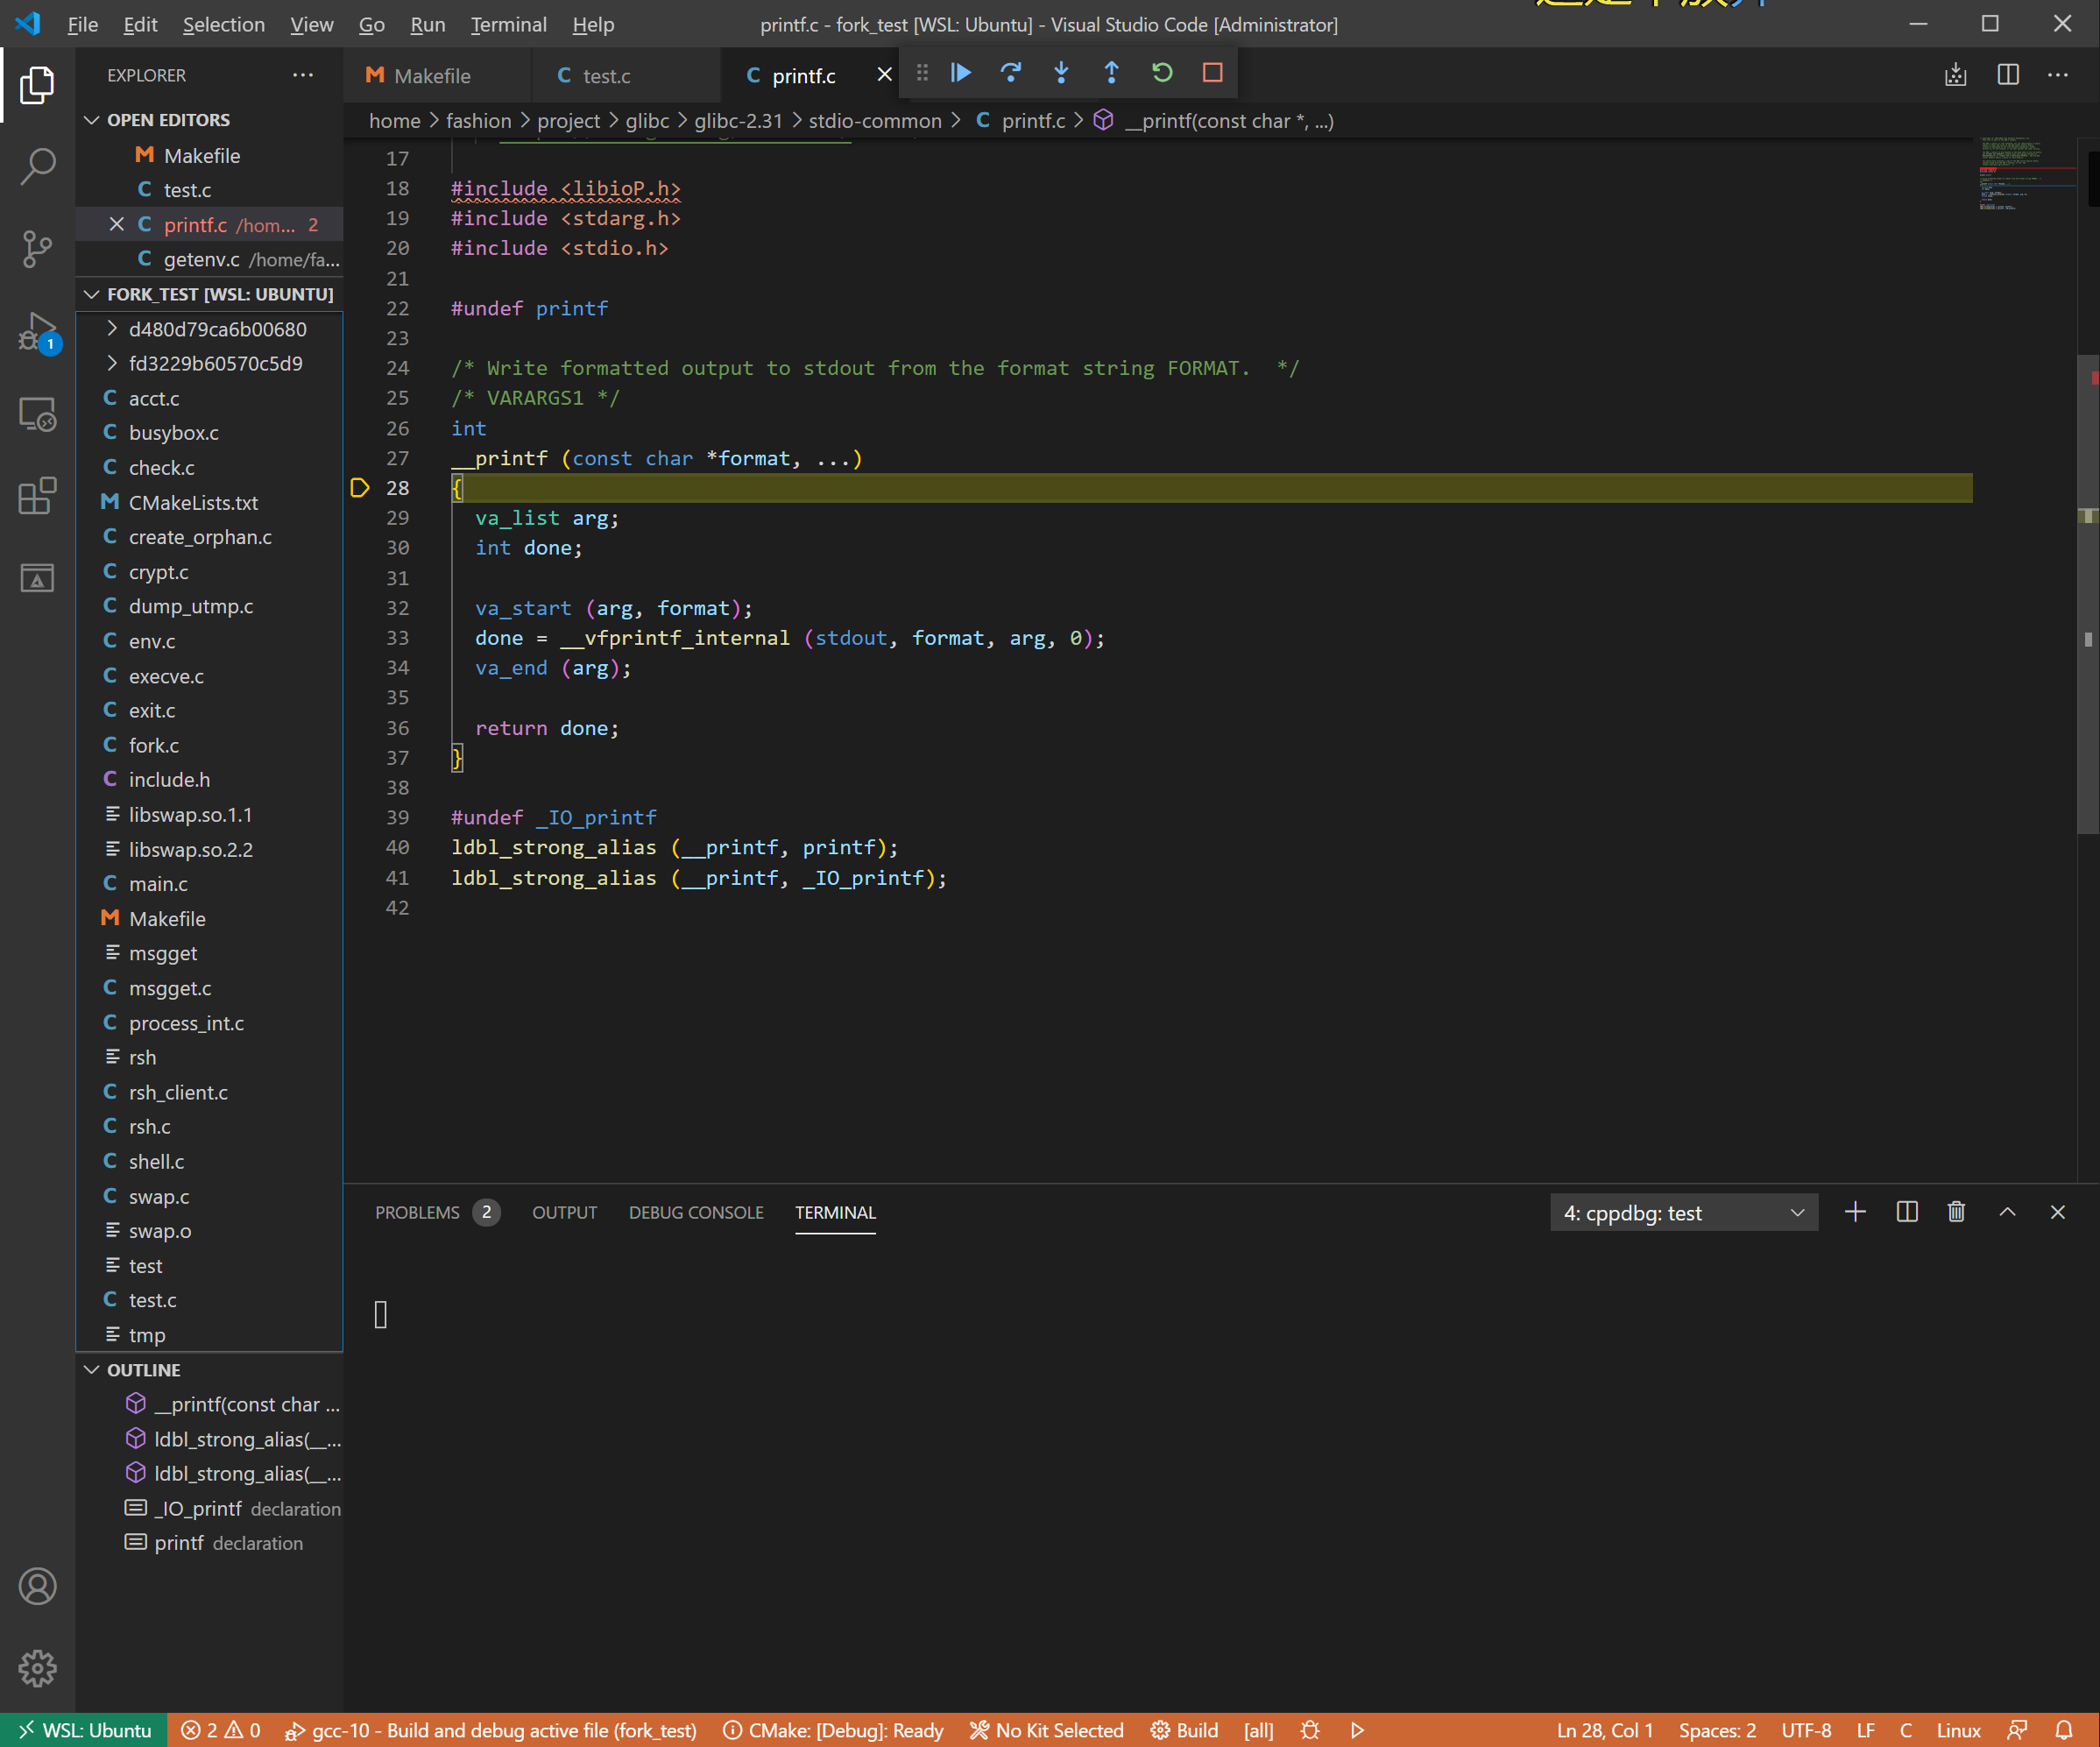2100x1747 pixels.
Task: Click the Continue/Play debug toolbar button
Action: tap(963, 74)
